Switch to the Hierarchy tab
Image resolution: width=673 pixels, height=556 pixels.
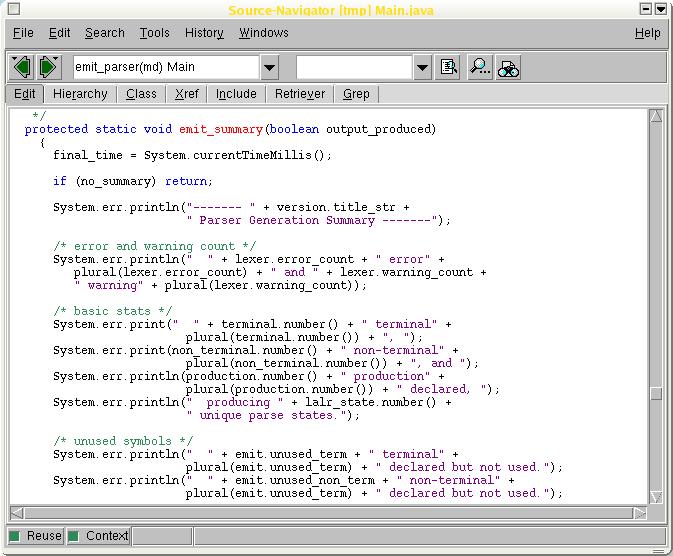click(80, 94)
